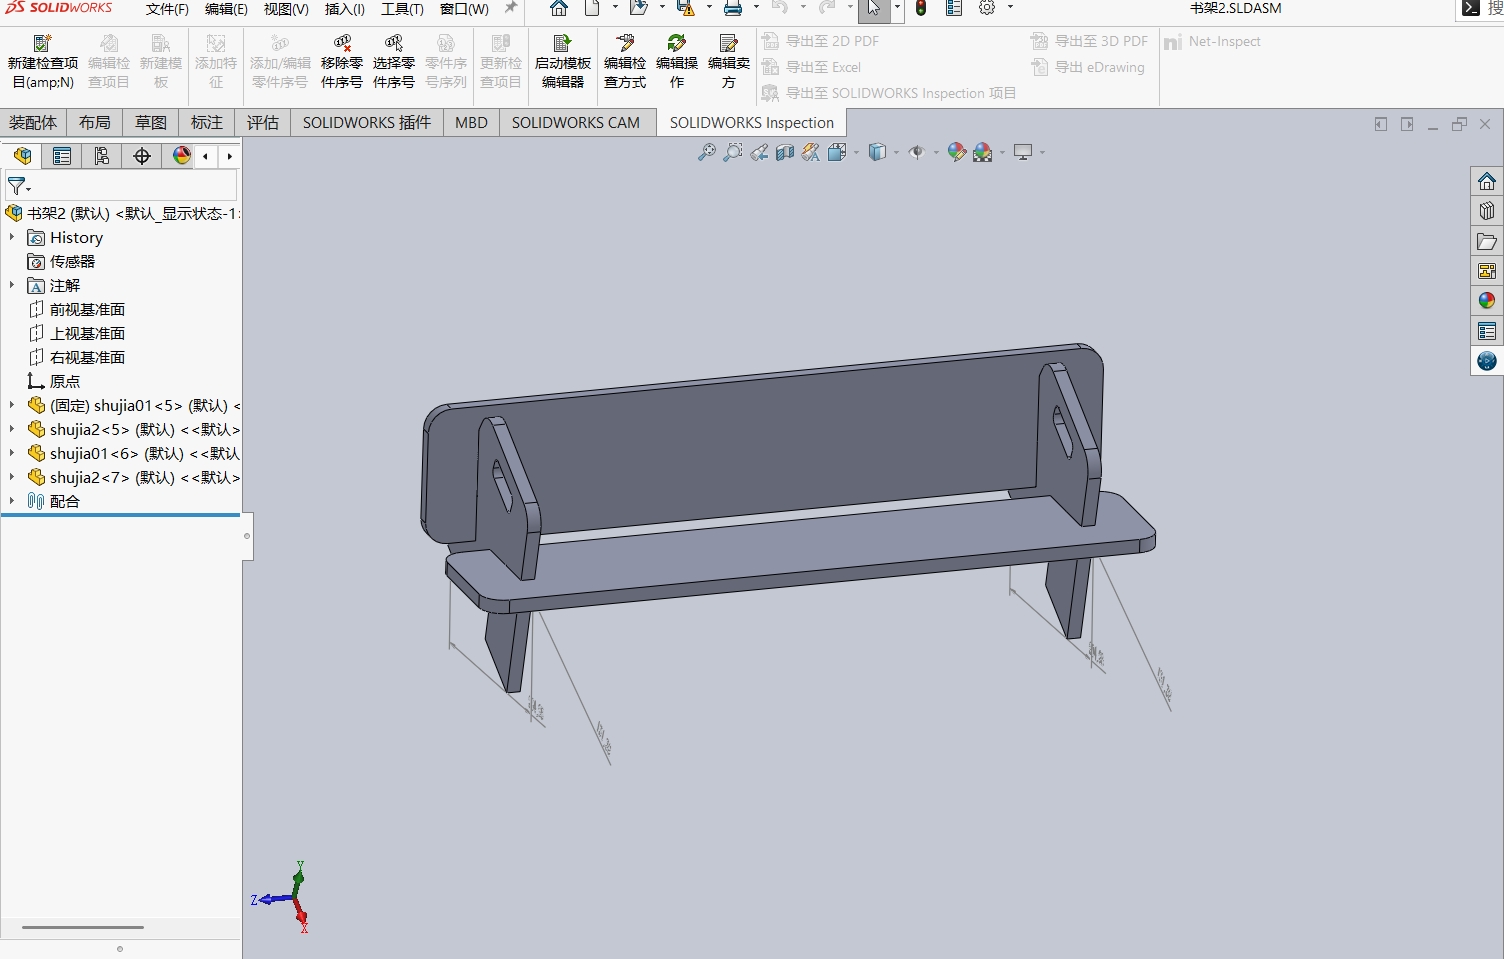Click feature tree filter funnel icon

(17, 186)
